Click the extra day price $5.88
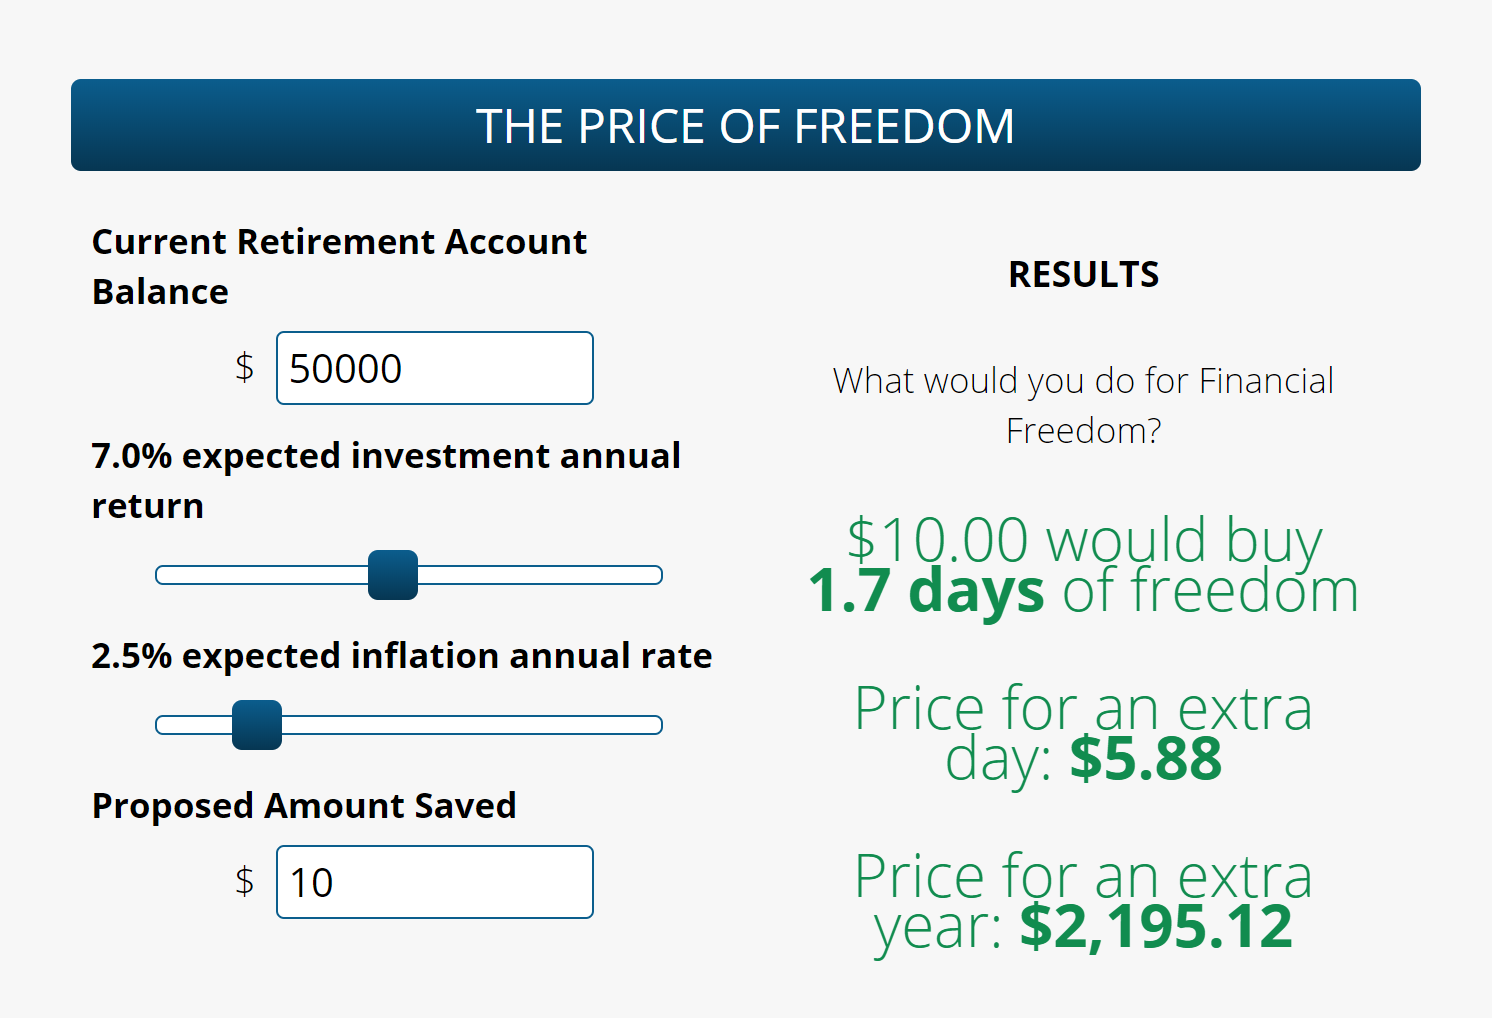The width and height of the screenshot is (1492, 1018). tap(1145, 758)
